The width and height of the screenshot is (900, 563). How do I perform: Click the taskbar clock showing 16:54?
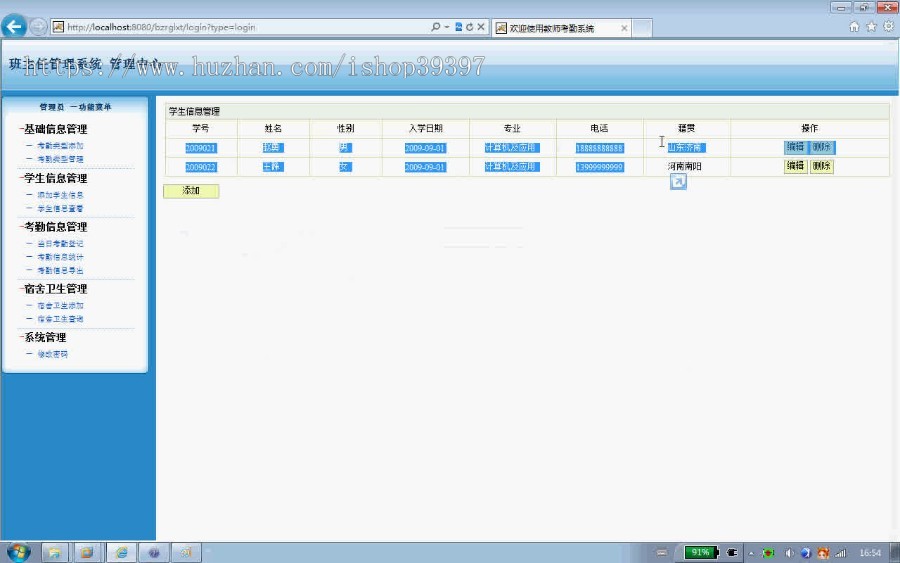click(x=870, y=553)
